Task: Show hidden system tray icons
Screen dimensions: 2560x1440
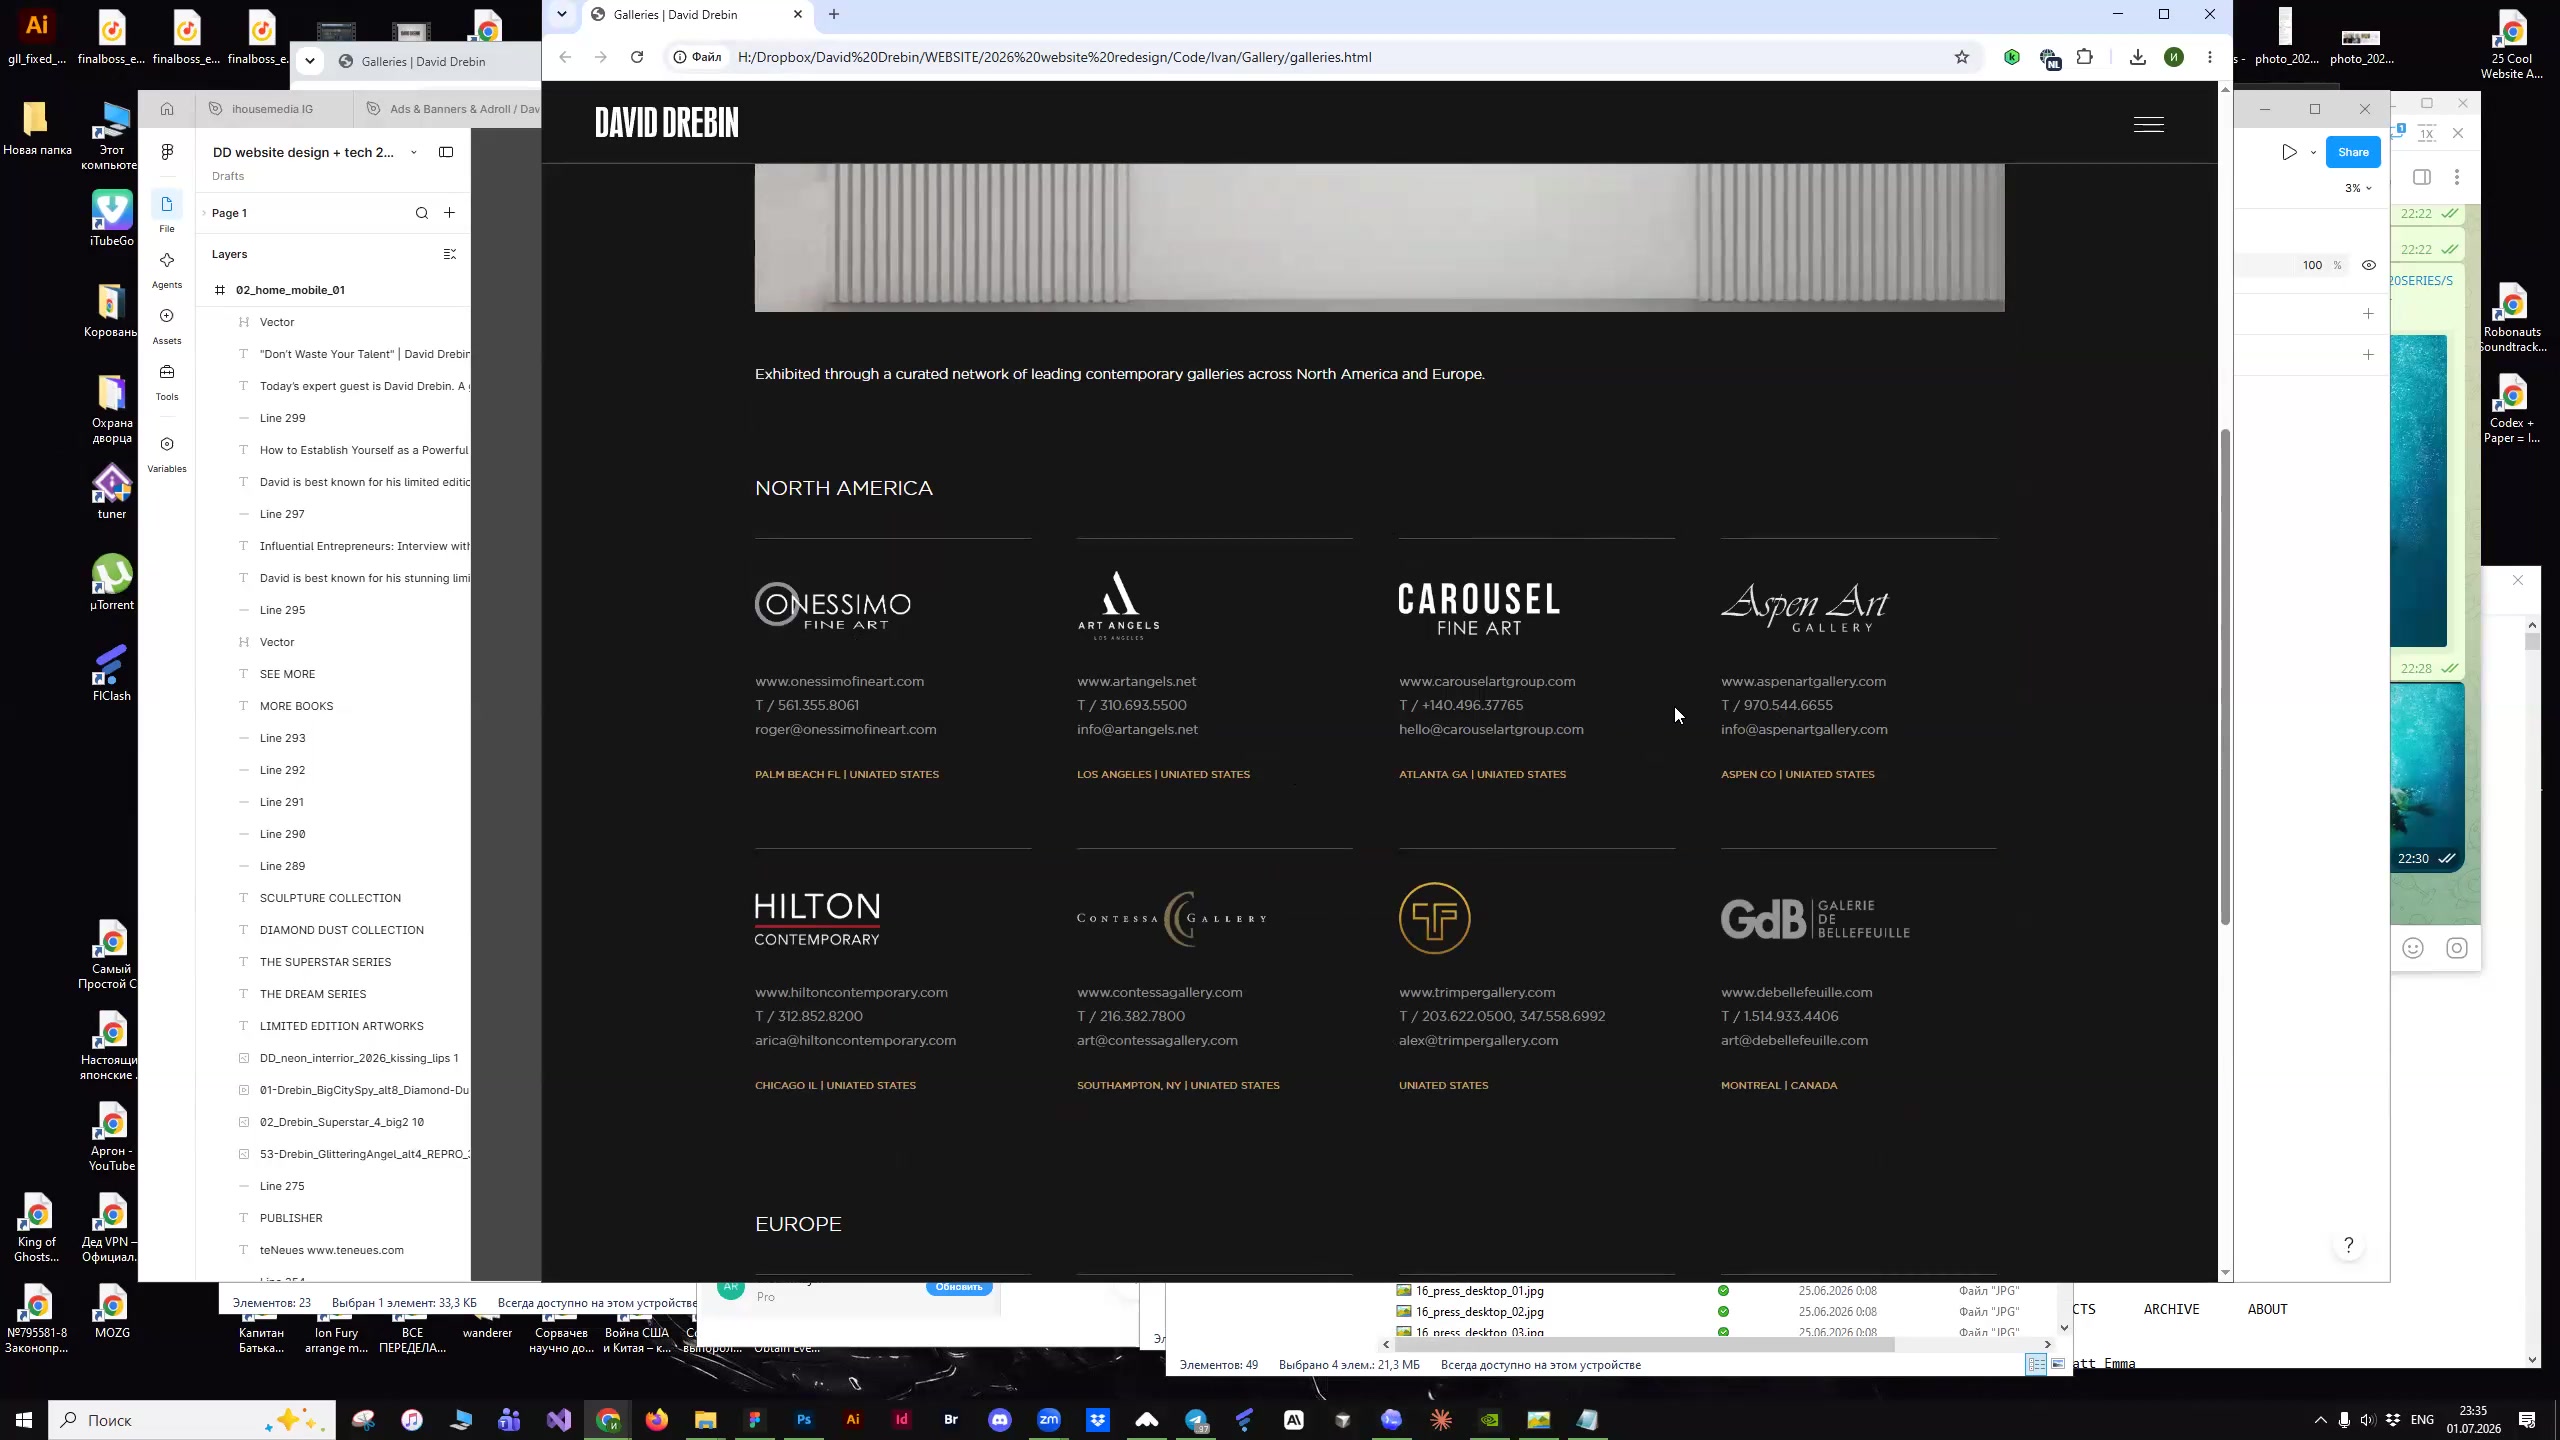Action: coord(2320,1420)
